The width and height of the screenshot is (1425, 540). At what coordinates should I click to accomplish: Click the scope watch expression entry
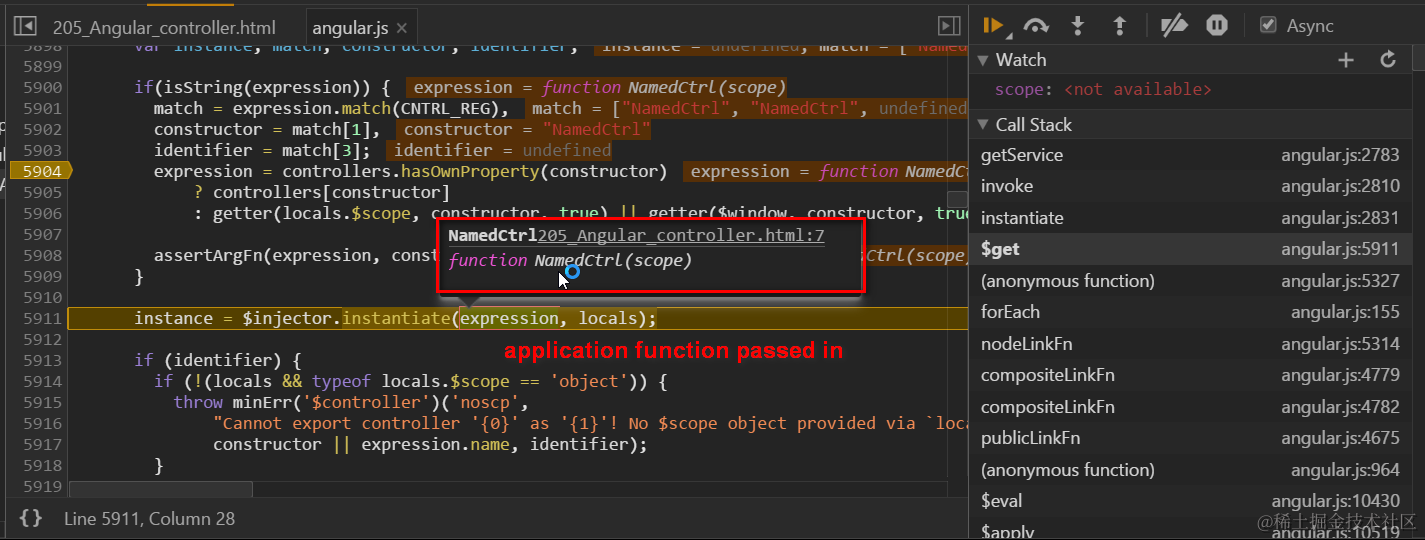(x=1103, y=90)
